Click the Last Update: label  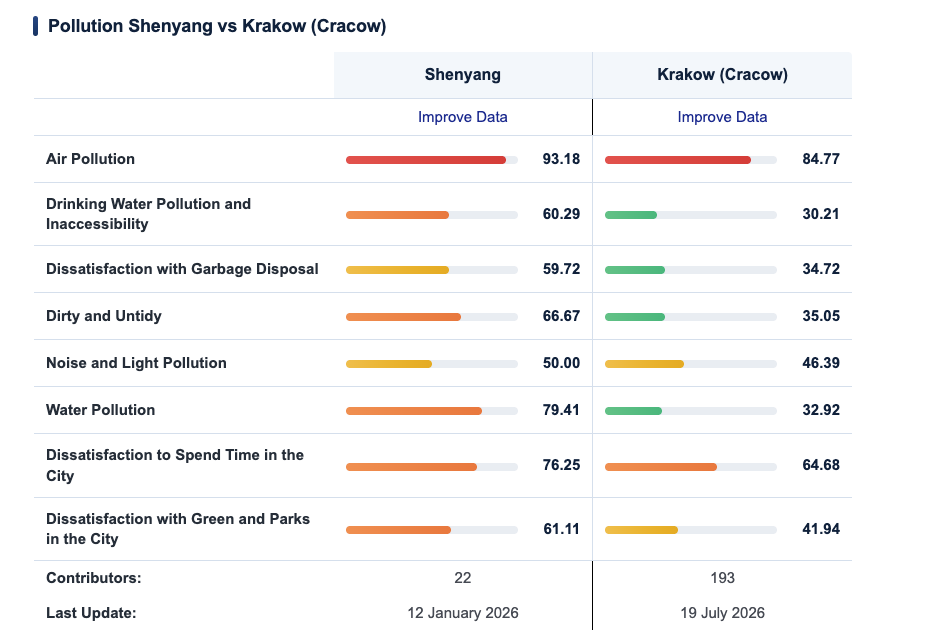click(91, 614)
